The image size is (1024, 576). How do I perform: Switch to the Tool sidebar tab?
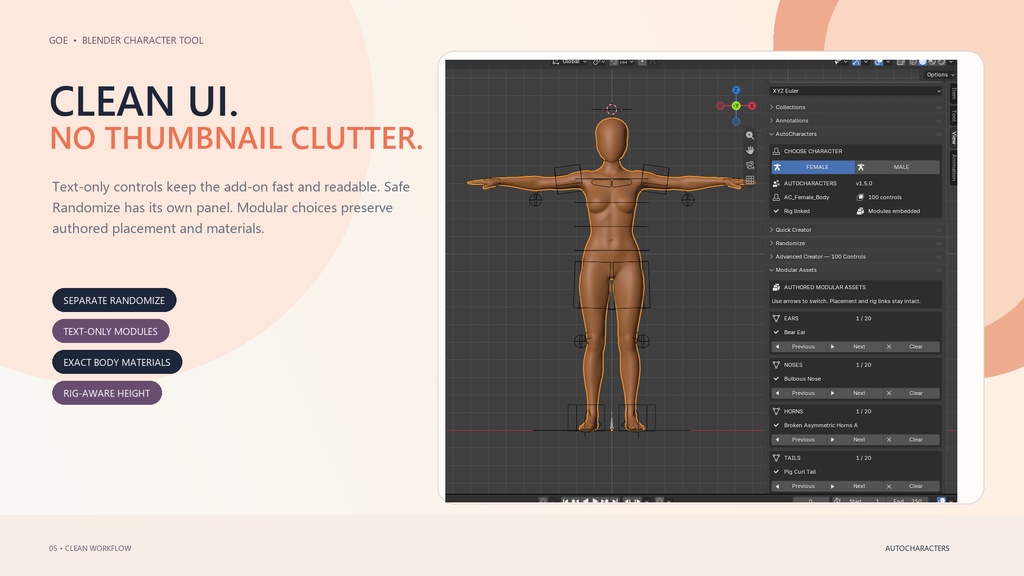click(x=953, y=116)
